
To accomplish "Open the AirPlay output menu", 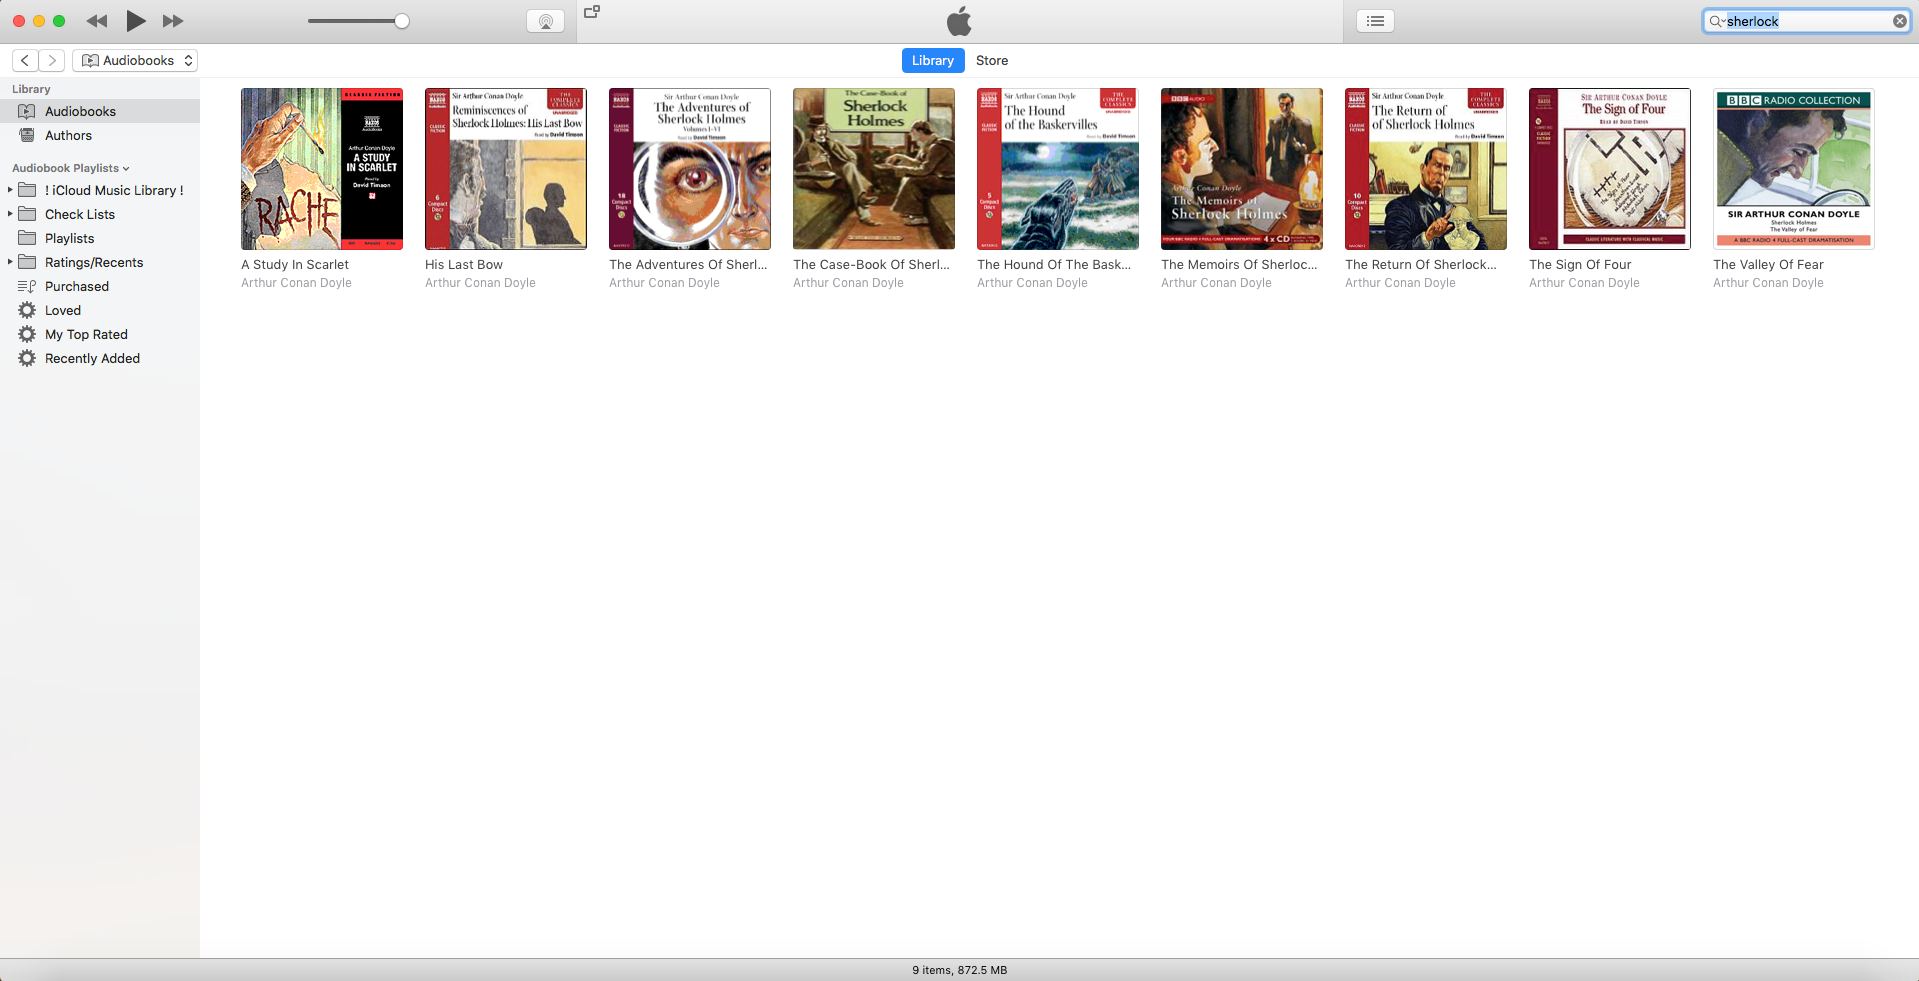I will click(x=546, y=21).
